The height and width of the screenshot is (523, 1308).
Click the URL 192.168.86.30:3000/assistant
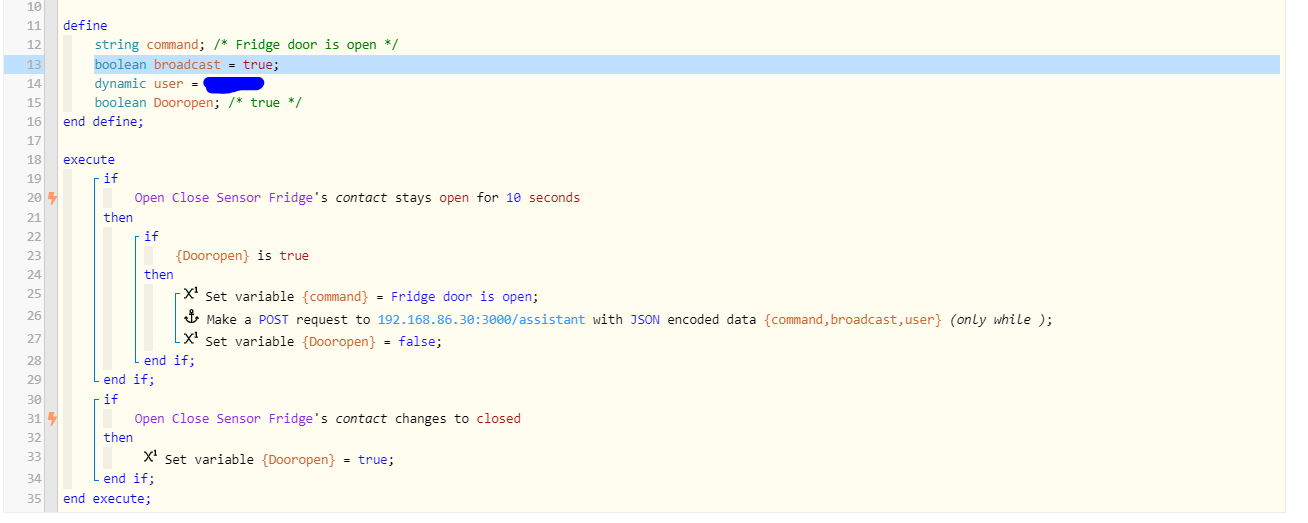point(482,320)
